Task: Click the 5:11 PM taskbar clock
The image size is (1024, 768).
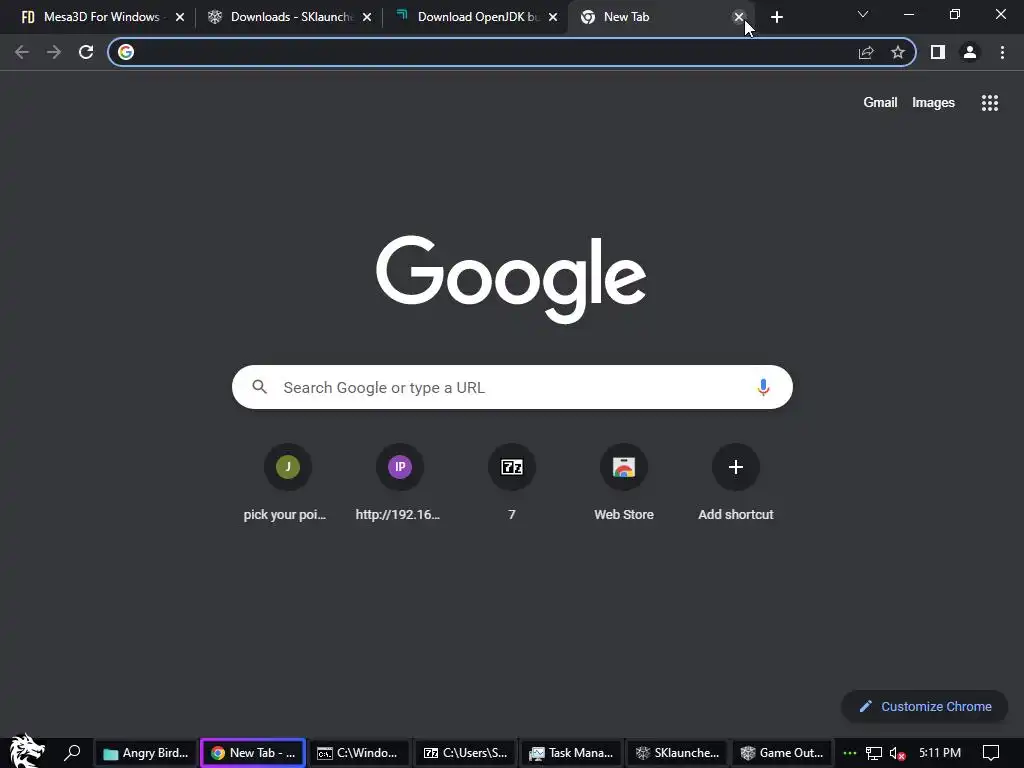Action: 940,753
